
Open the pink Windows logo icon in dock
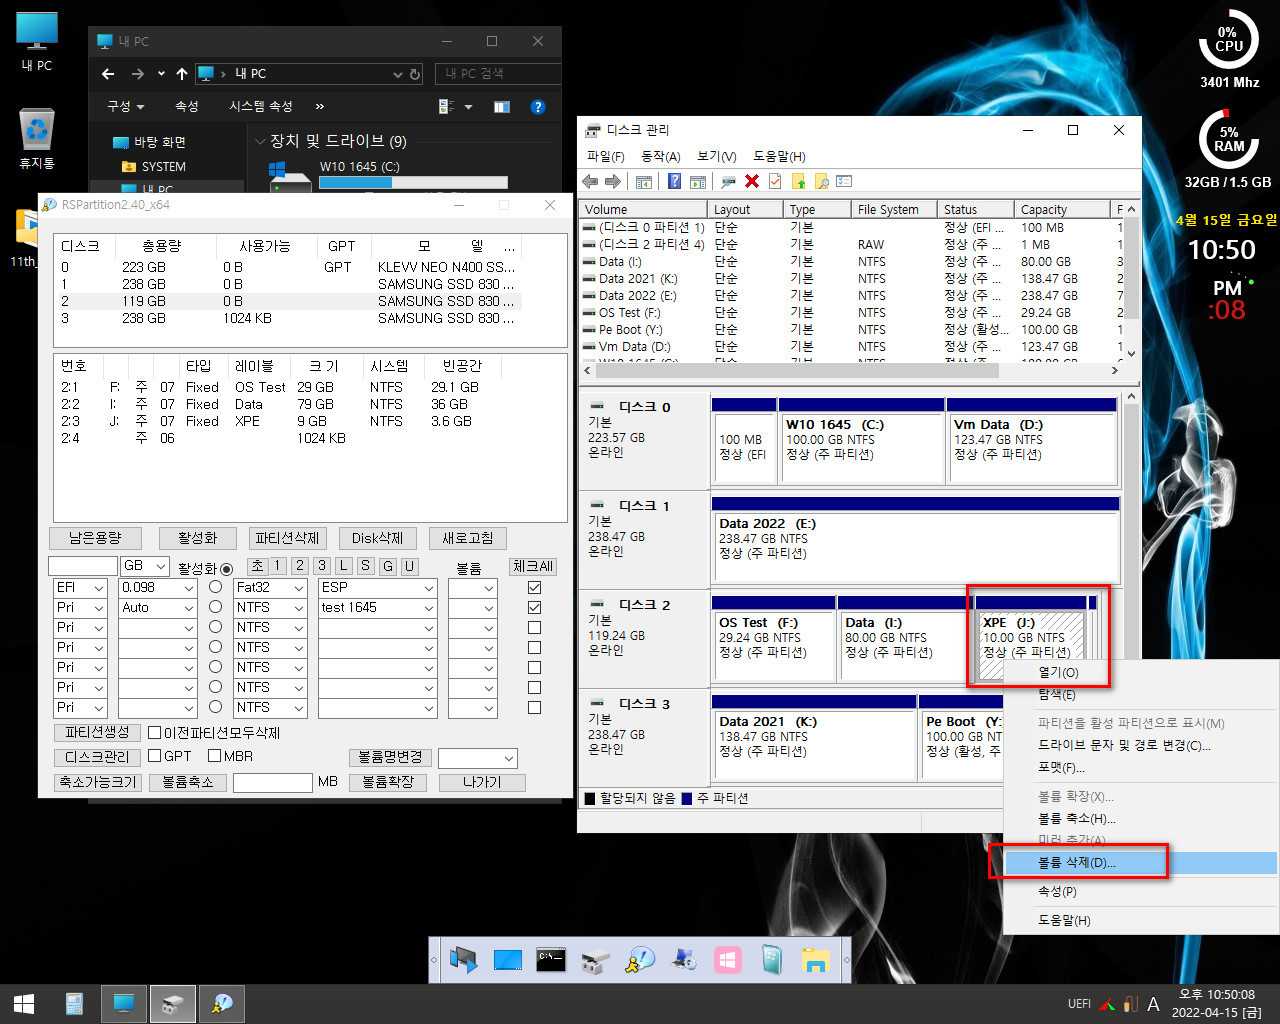[728, 960]
